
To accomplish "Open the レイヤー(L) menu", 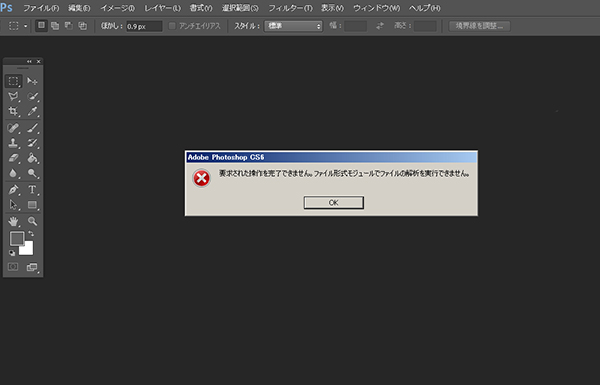I will pyautogui.click(x=162, y=8).
